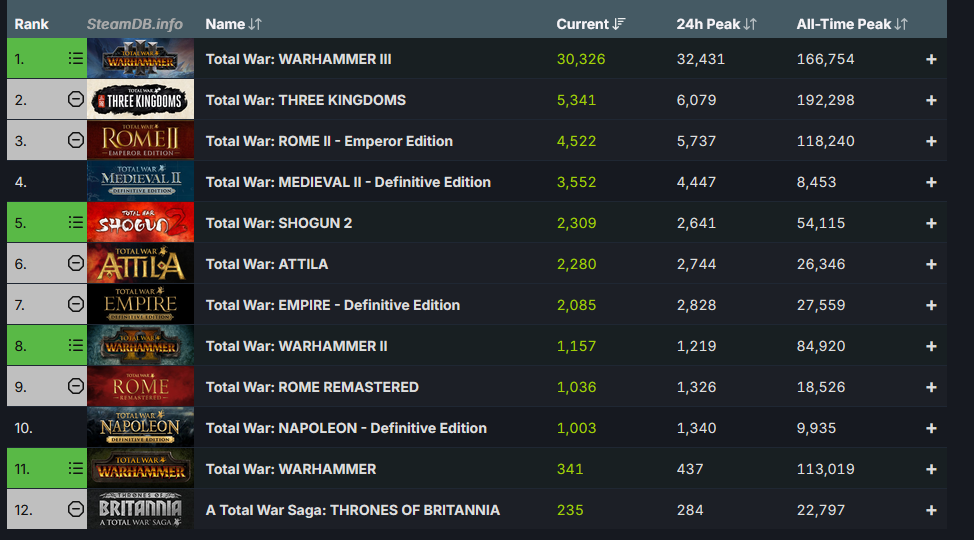Open Total War: NAPOLEON - Definitive Edition link

coord(346,428)
